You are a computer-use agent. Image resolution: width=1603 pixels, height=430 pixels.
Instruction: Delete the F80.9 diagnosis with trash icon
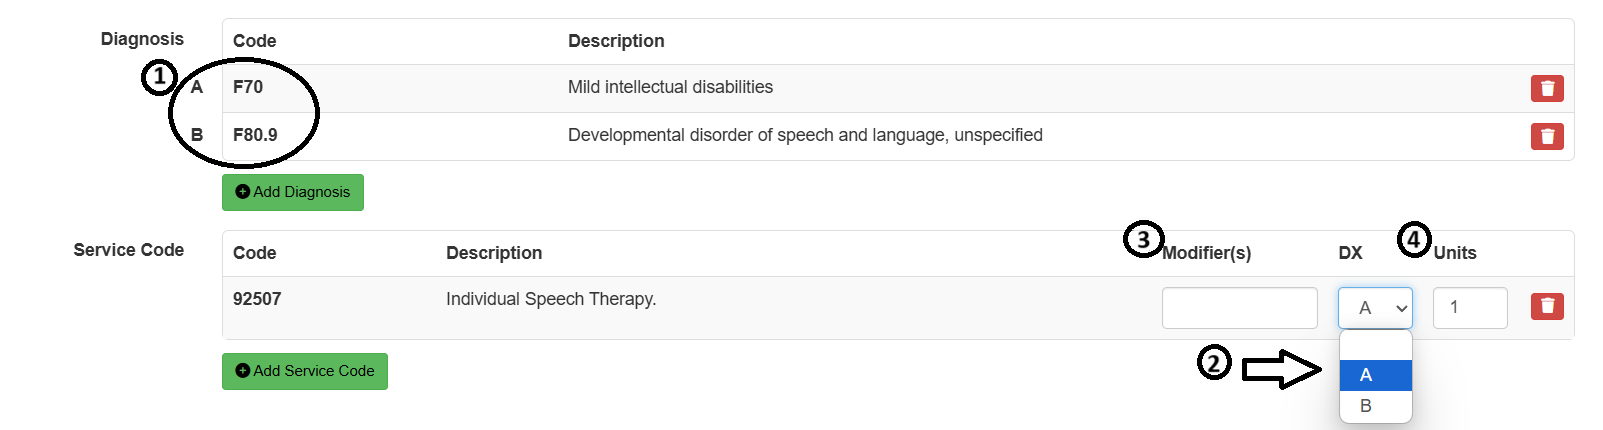click(1547, 136)
